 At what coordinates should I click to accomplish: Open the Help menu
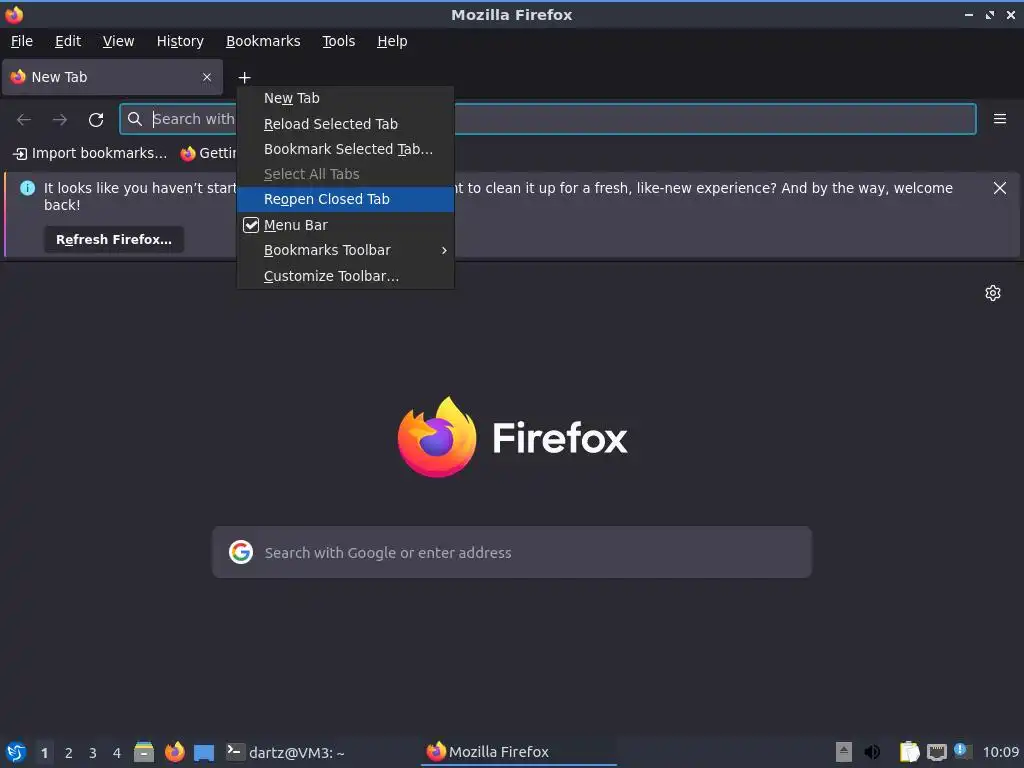392,41
